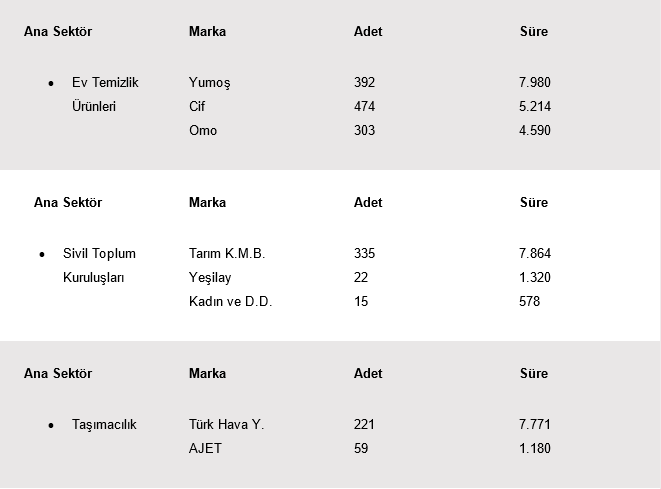Select the Kadın ve D.D. cell
The width and height of the screenshot is (661, 489).
tap(230, 302)
